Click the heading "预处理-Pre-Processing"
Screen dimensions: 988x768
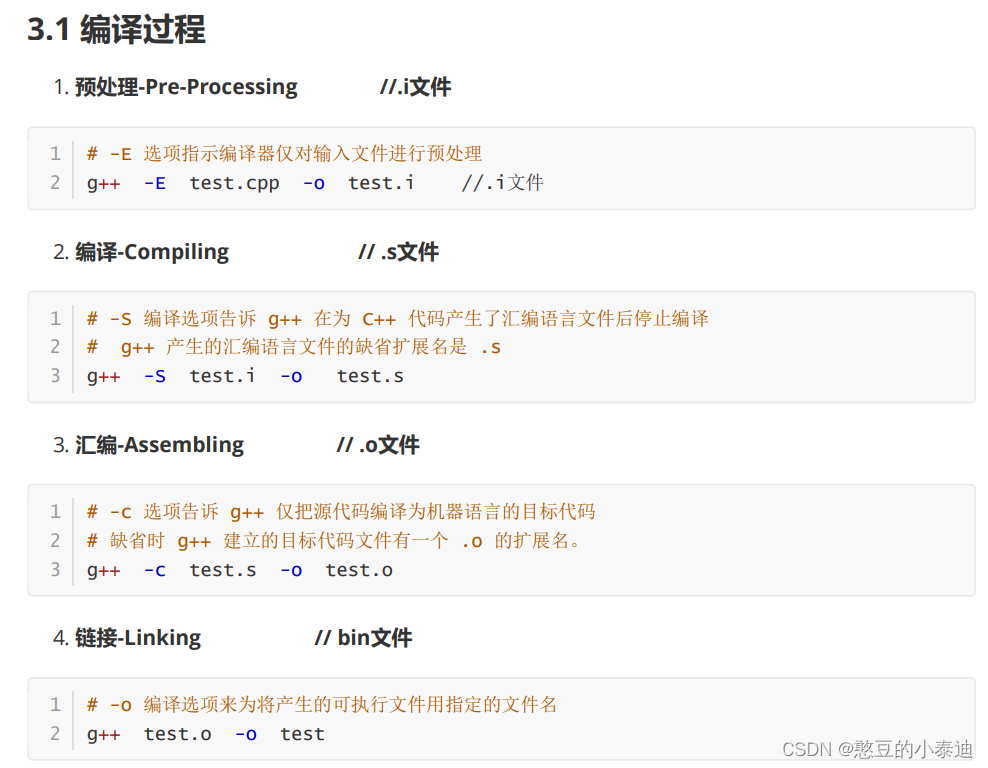click(187, 87)
